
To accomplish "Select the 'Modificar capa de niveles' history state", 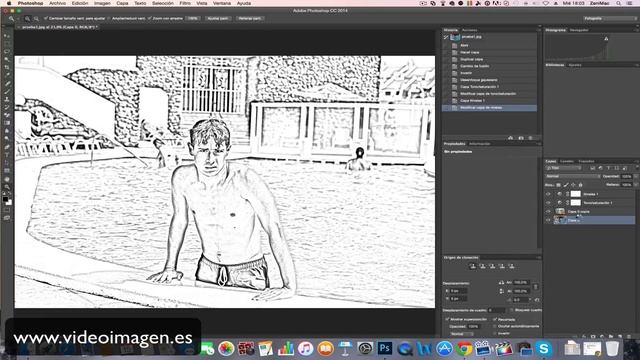I will 489,108.
